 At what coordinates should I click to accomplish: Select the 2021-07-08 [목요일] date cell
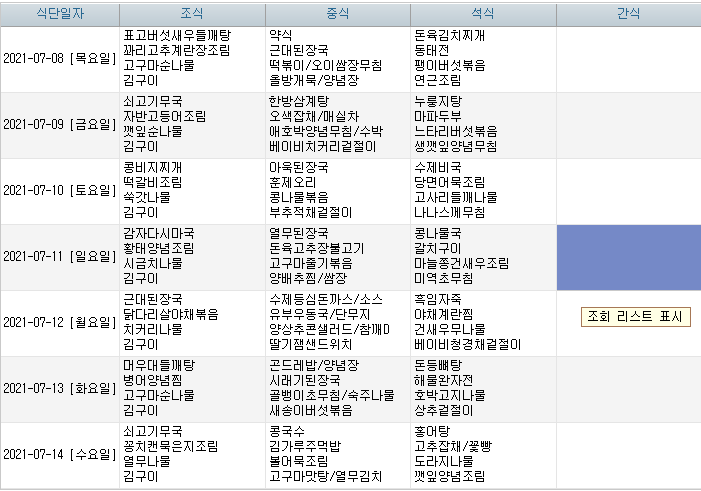tap(59, 59)
